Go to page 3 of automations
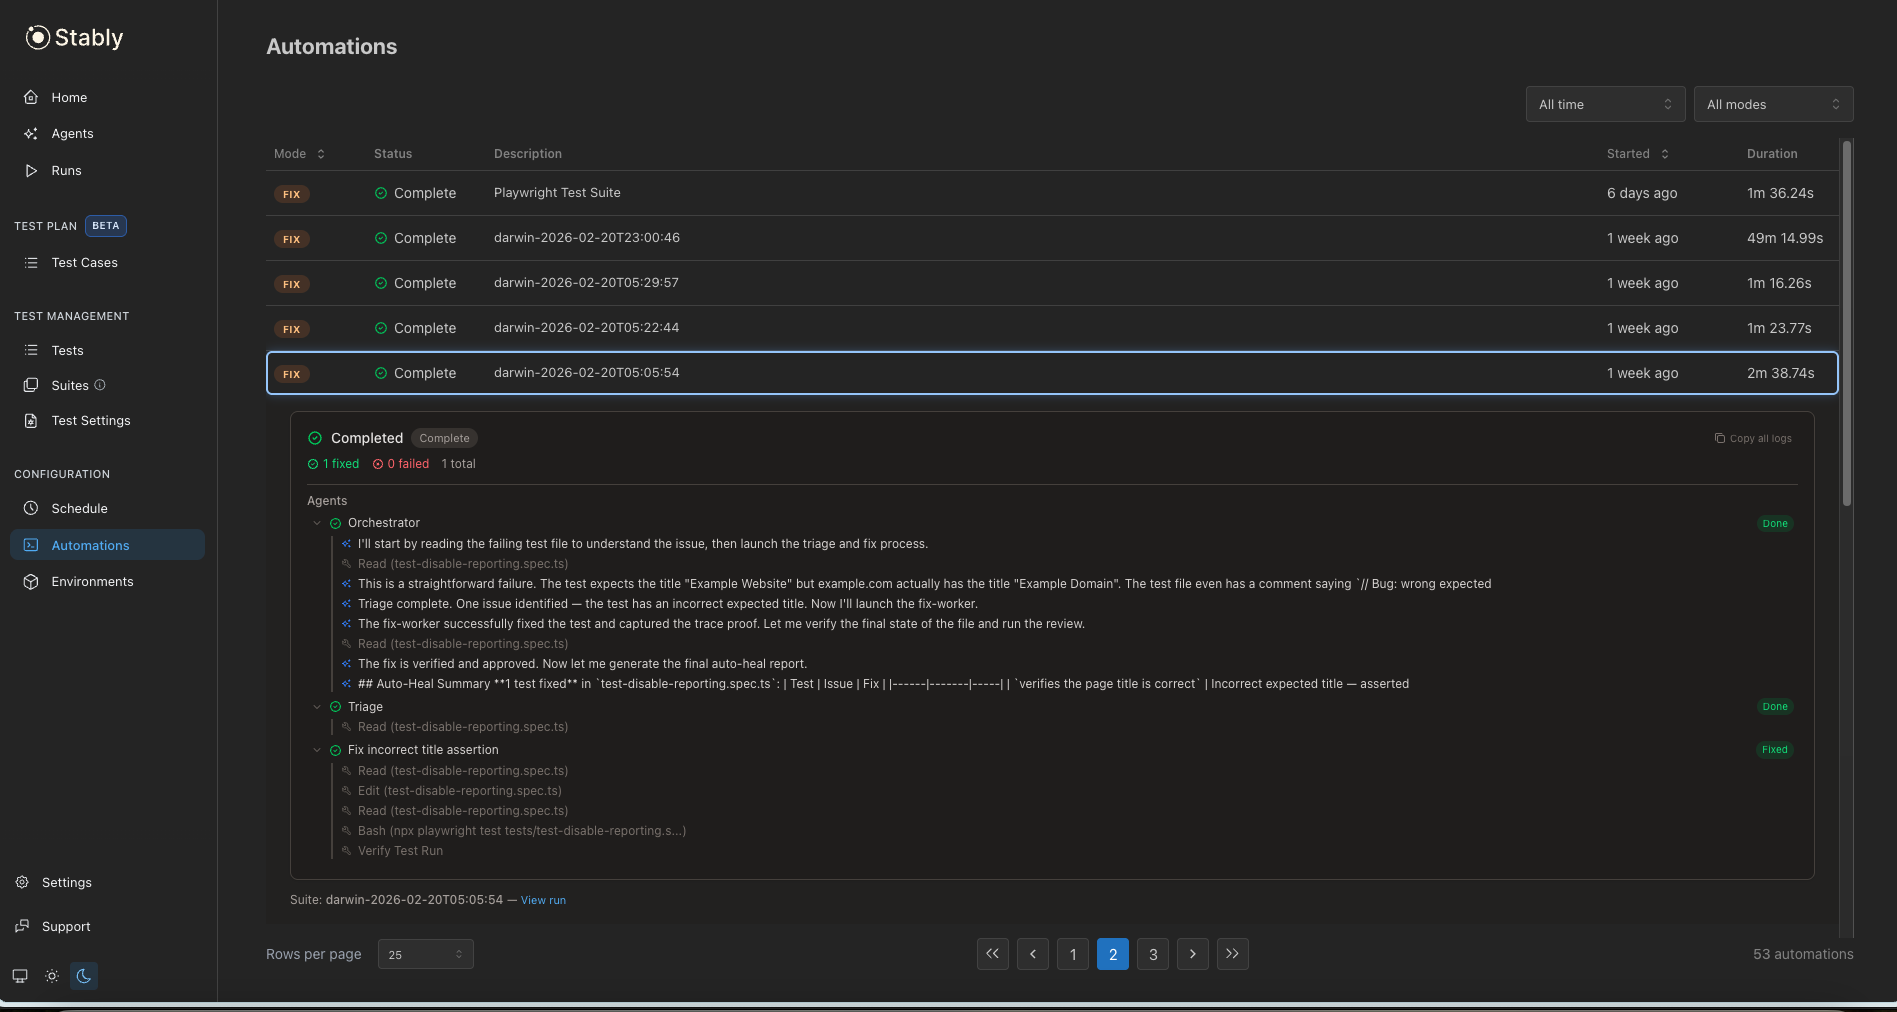 1152,954
